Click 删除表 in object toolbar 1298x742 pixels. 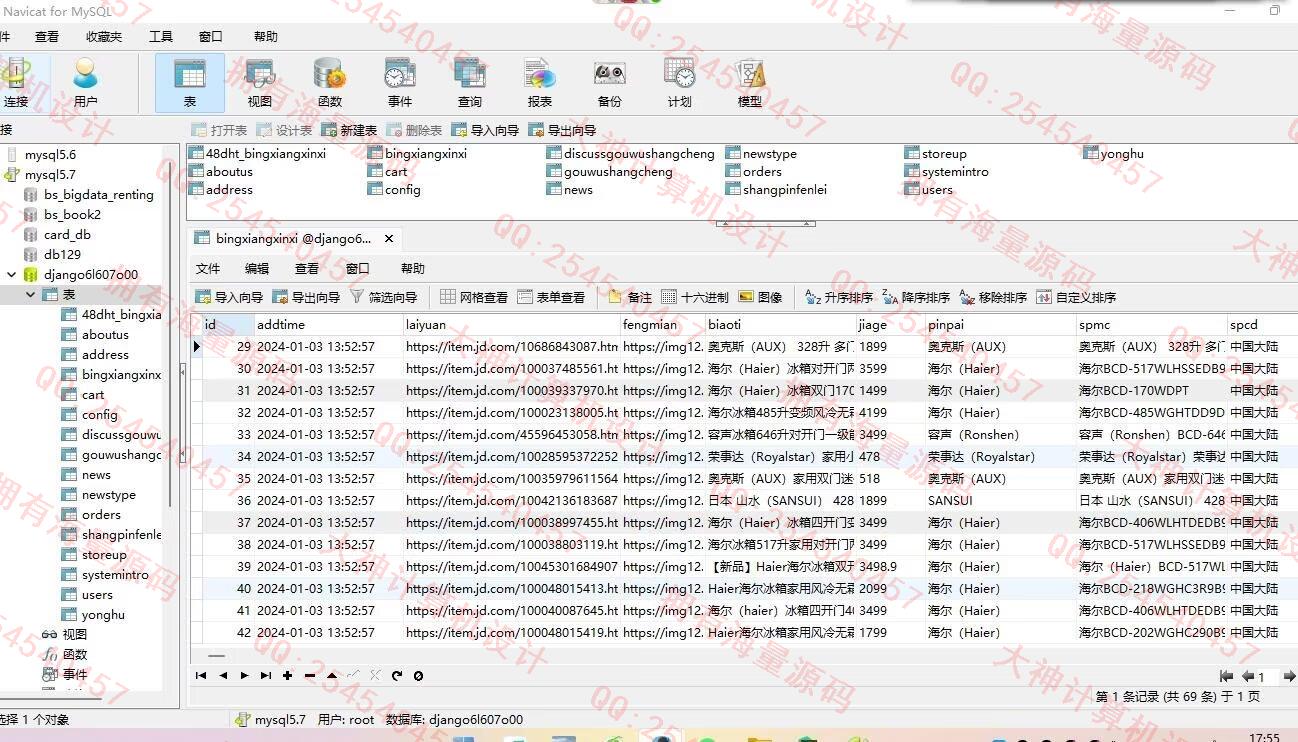click(414, 130)
